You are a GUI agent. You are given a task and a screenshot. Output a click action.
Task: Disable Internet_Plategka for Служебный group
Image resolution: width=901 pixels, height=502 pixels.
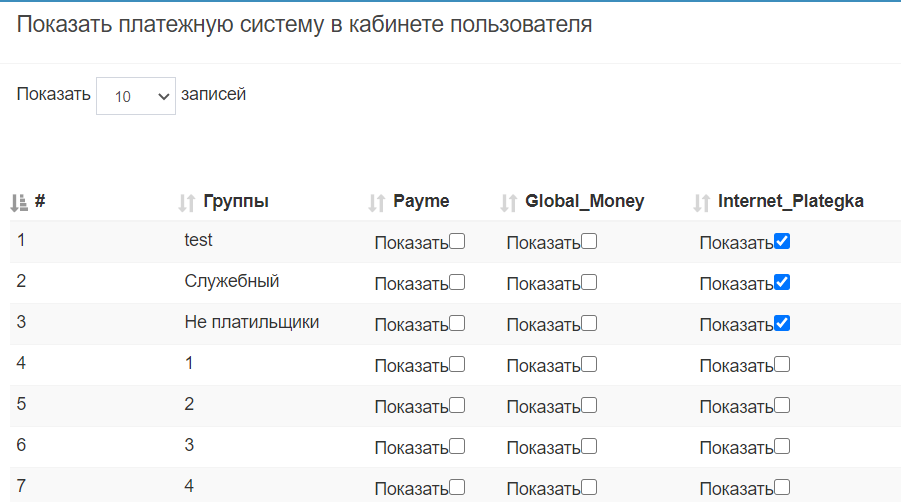(782, 282)
